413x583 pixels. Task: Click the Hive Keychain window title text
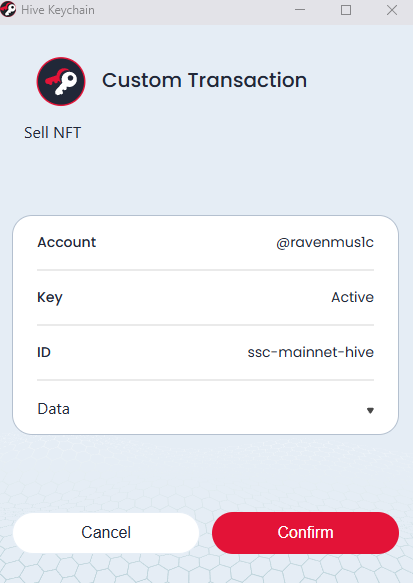58,10
